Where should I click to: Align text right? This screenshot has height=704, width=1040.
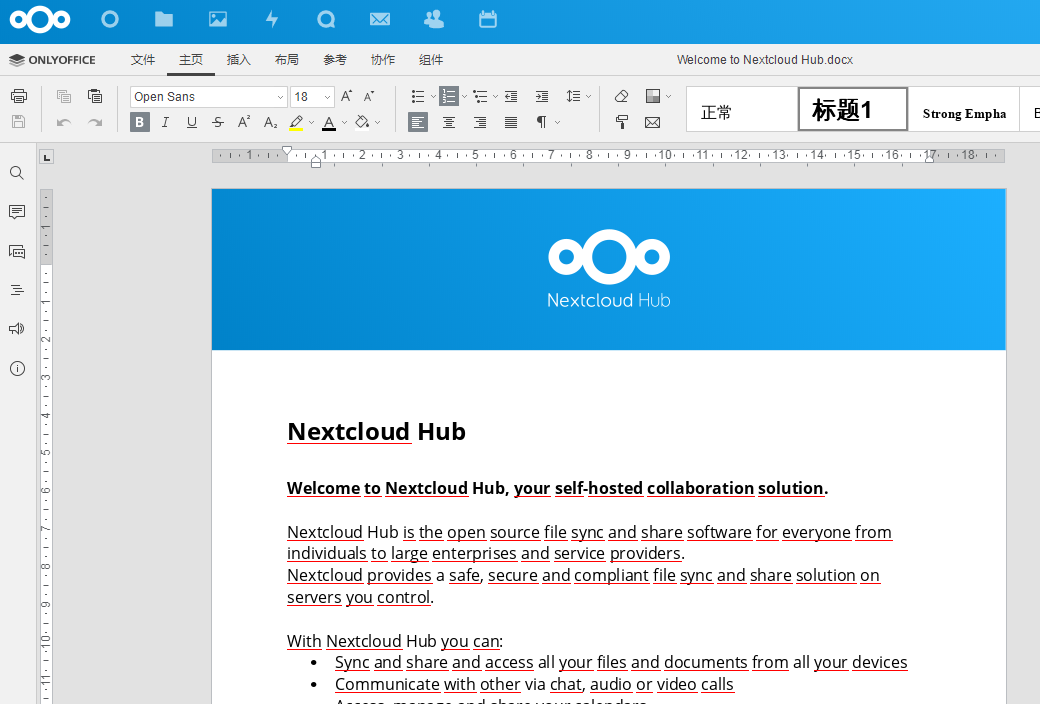480,122
